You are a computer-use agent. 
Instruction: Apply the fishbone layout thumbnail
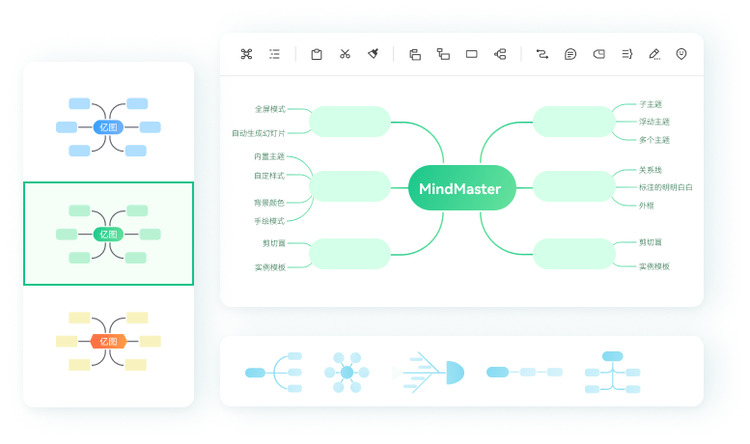[x=428, y=372]
